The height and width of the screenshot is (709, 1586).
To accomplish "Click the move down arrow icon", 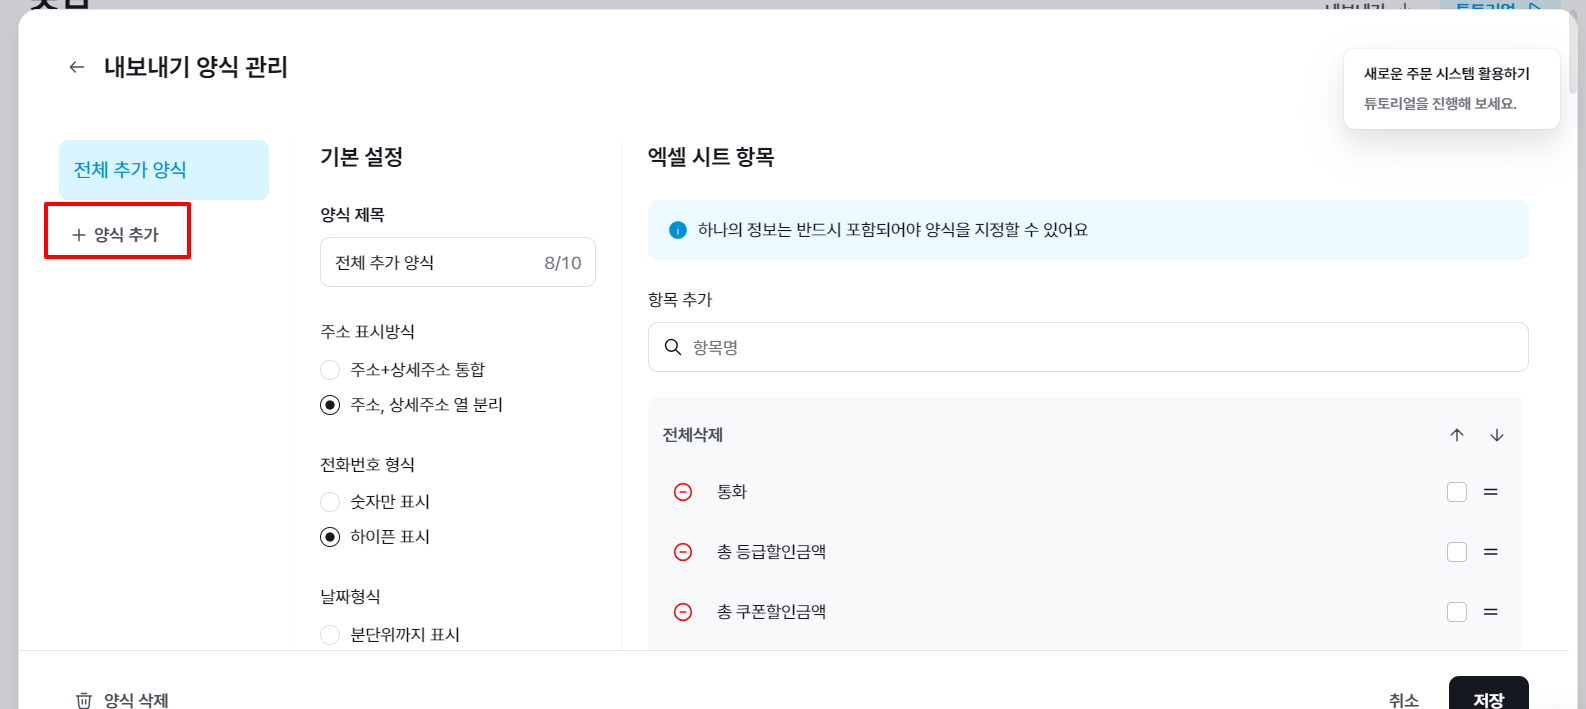I will [x=1497, y=435].
